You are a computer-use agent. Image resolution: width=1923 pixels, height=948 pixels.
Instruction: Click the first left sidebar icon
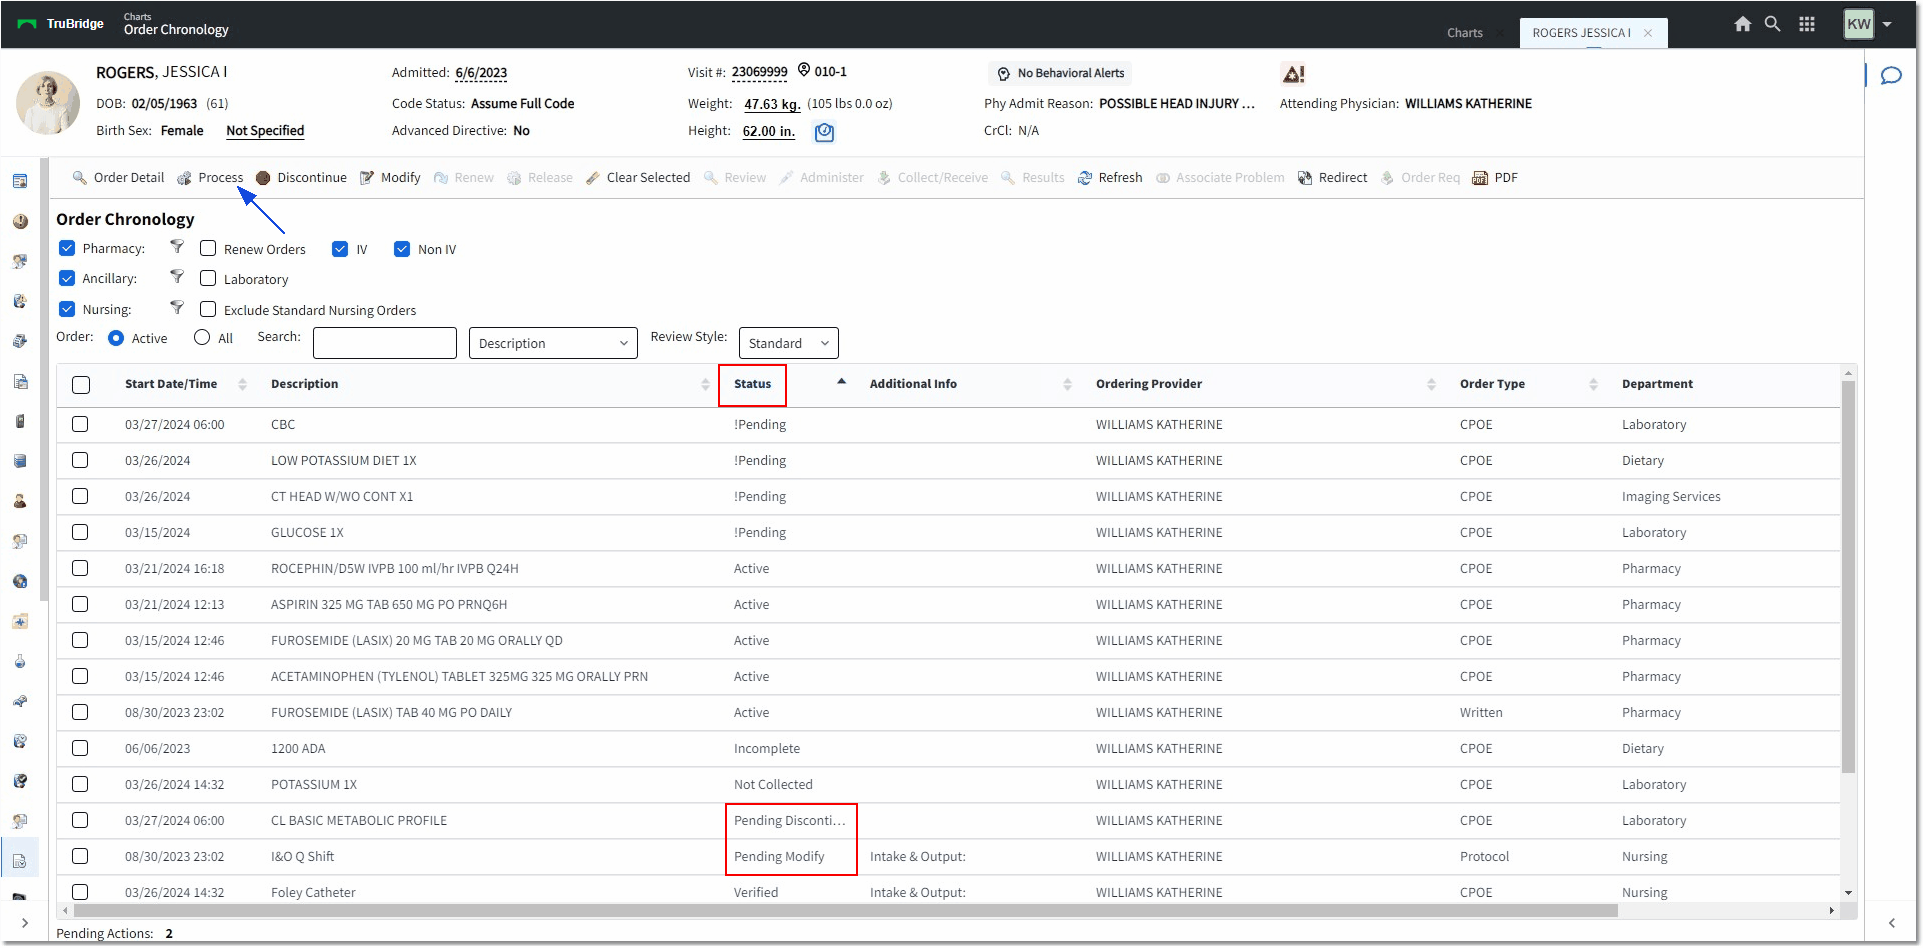[x=20, y=181]
